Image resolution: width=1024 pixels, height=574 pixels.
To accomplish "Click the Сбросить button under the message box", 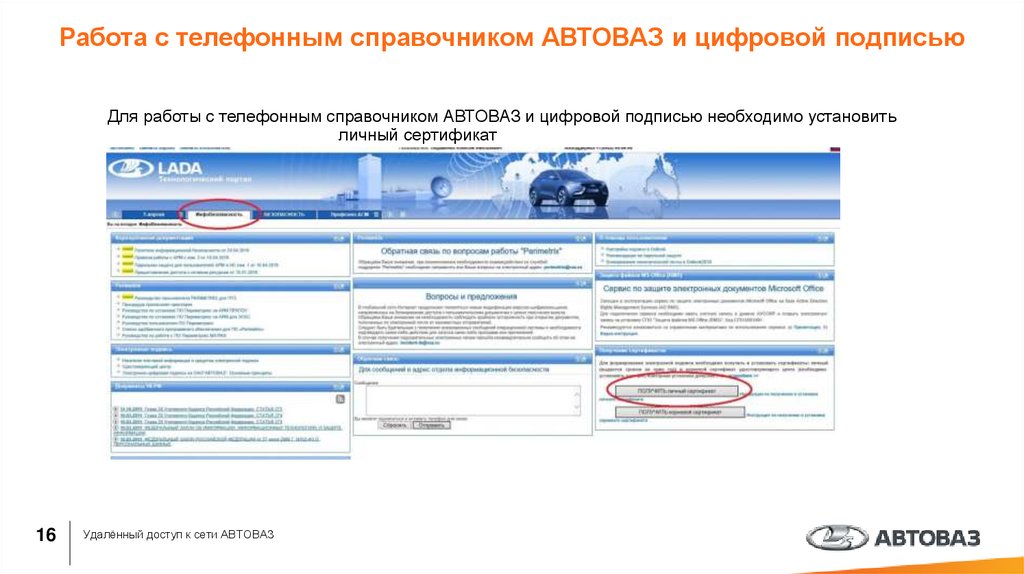I will coord(394,425).
